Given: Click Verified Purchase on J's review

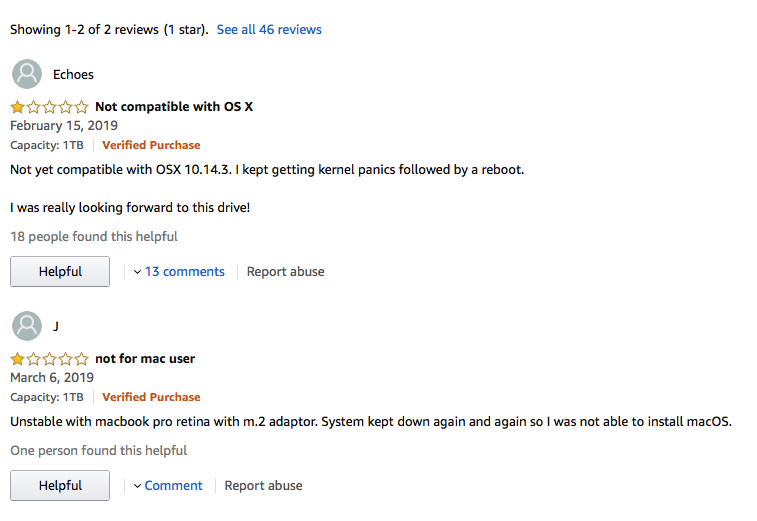Looking at the screenshot, I should tap(151, 397).
